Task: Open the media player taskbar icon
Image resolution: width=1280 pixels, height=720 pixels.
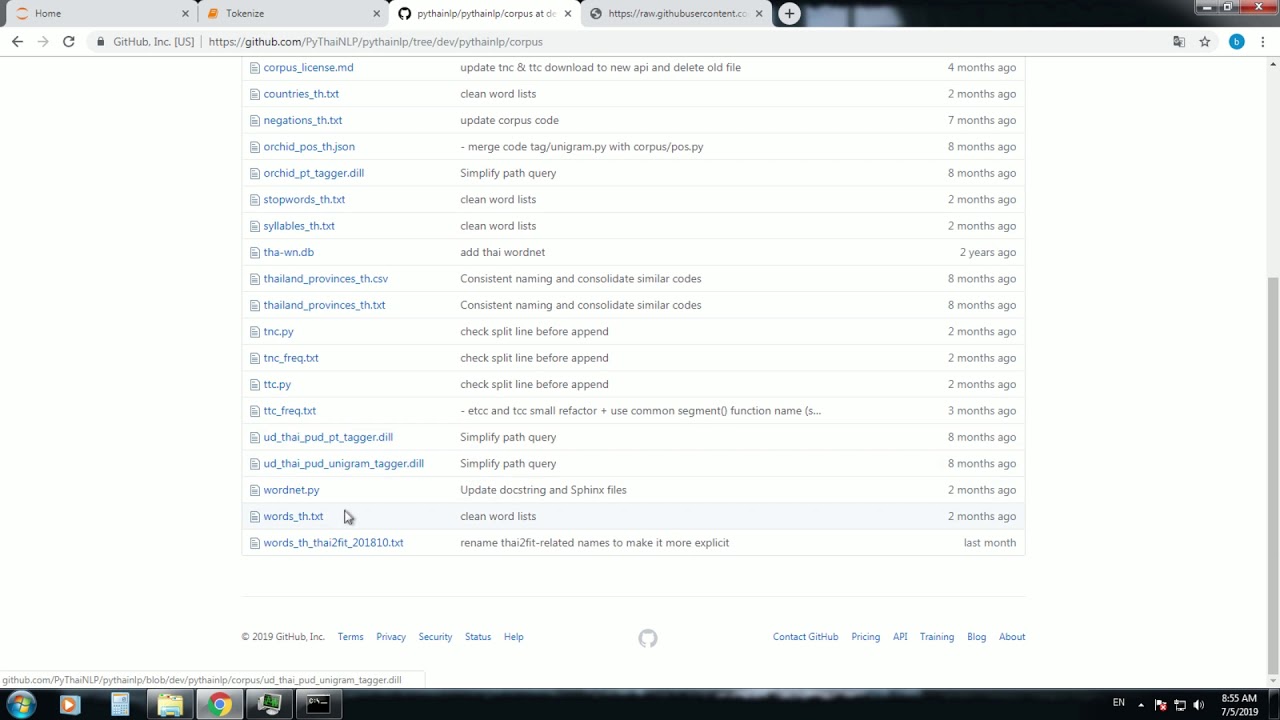Action: click(69, 704)
